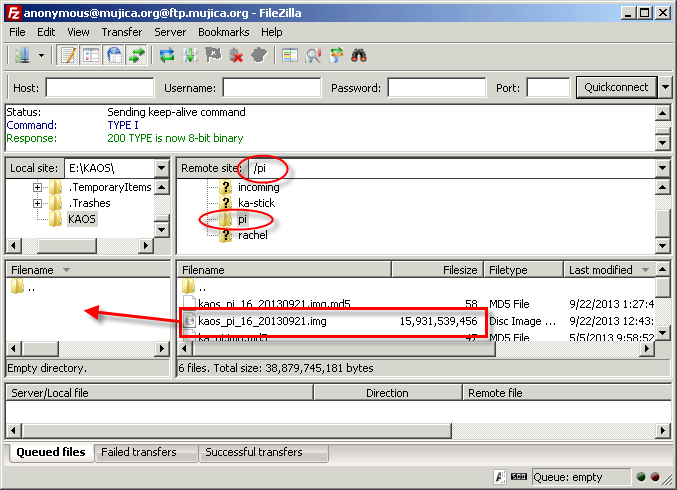Open the Transfer menu

122,32
